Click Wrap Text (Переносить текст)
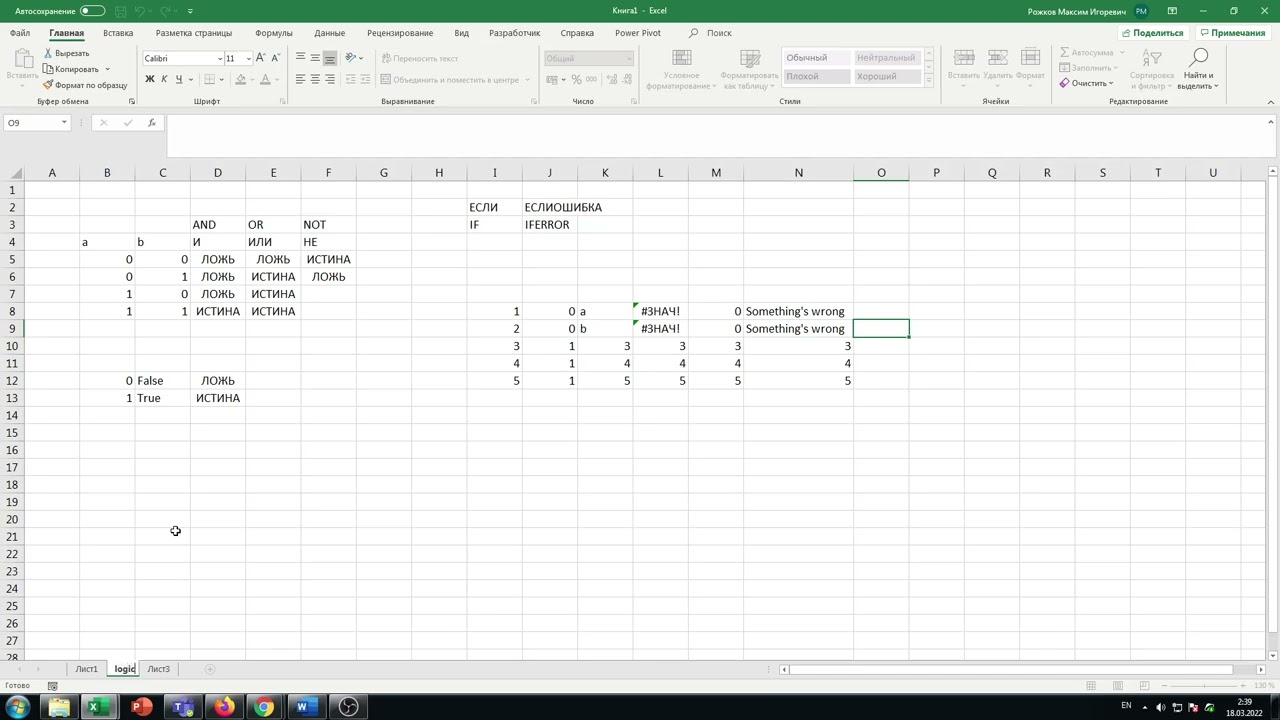Screen dimensions: 1280x720 [419, 58]
